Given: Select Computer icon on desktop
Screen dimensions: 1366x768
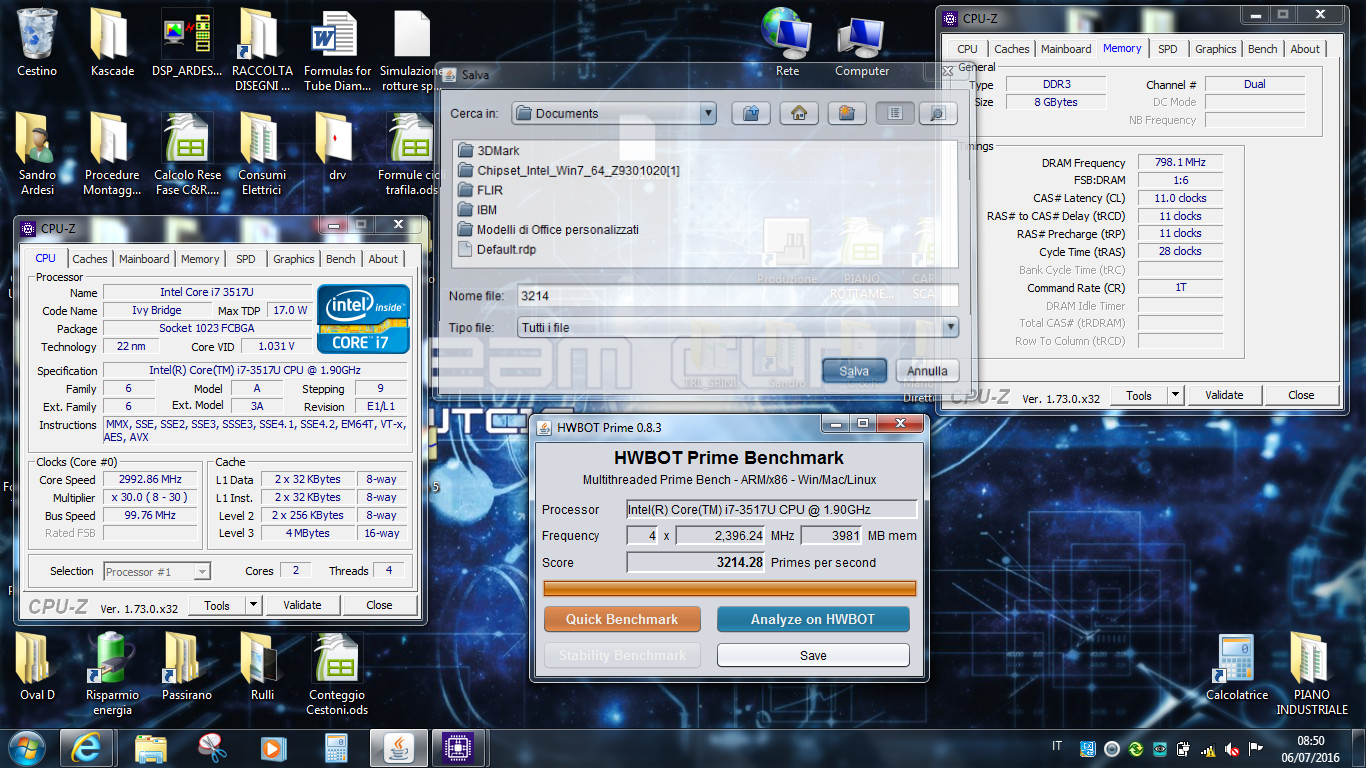Looking at the screenshot, I should click(x=862, y=43).
